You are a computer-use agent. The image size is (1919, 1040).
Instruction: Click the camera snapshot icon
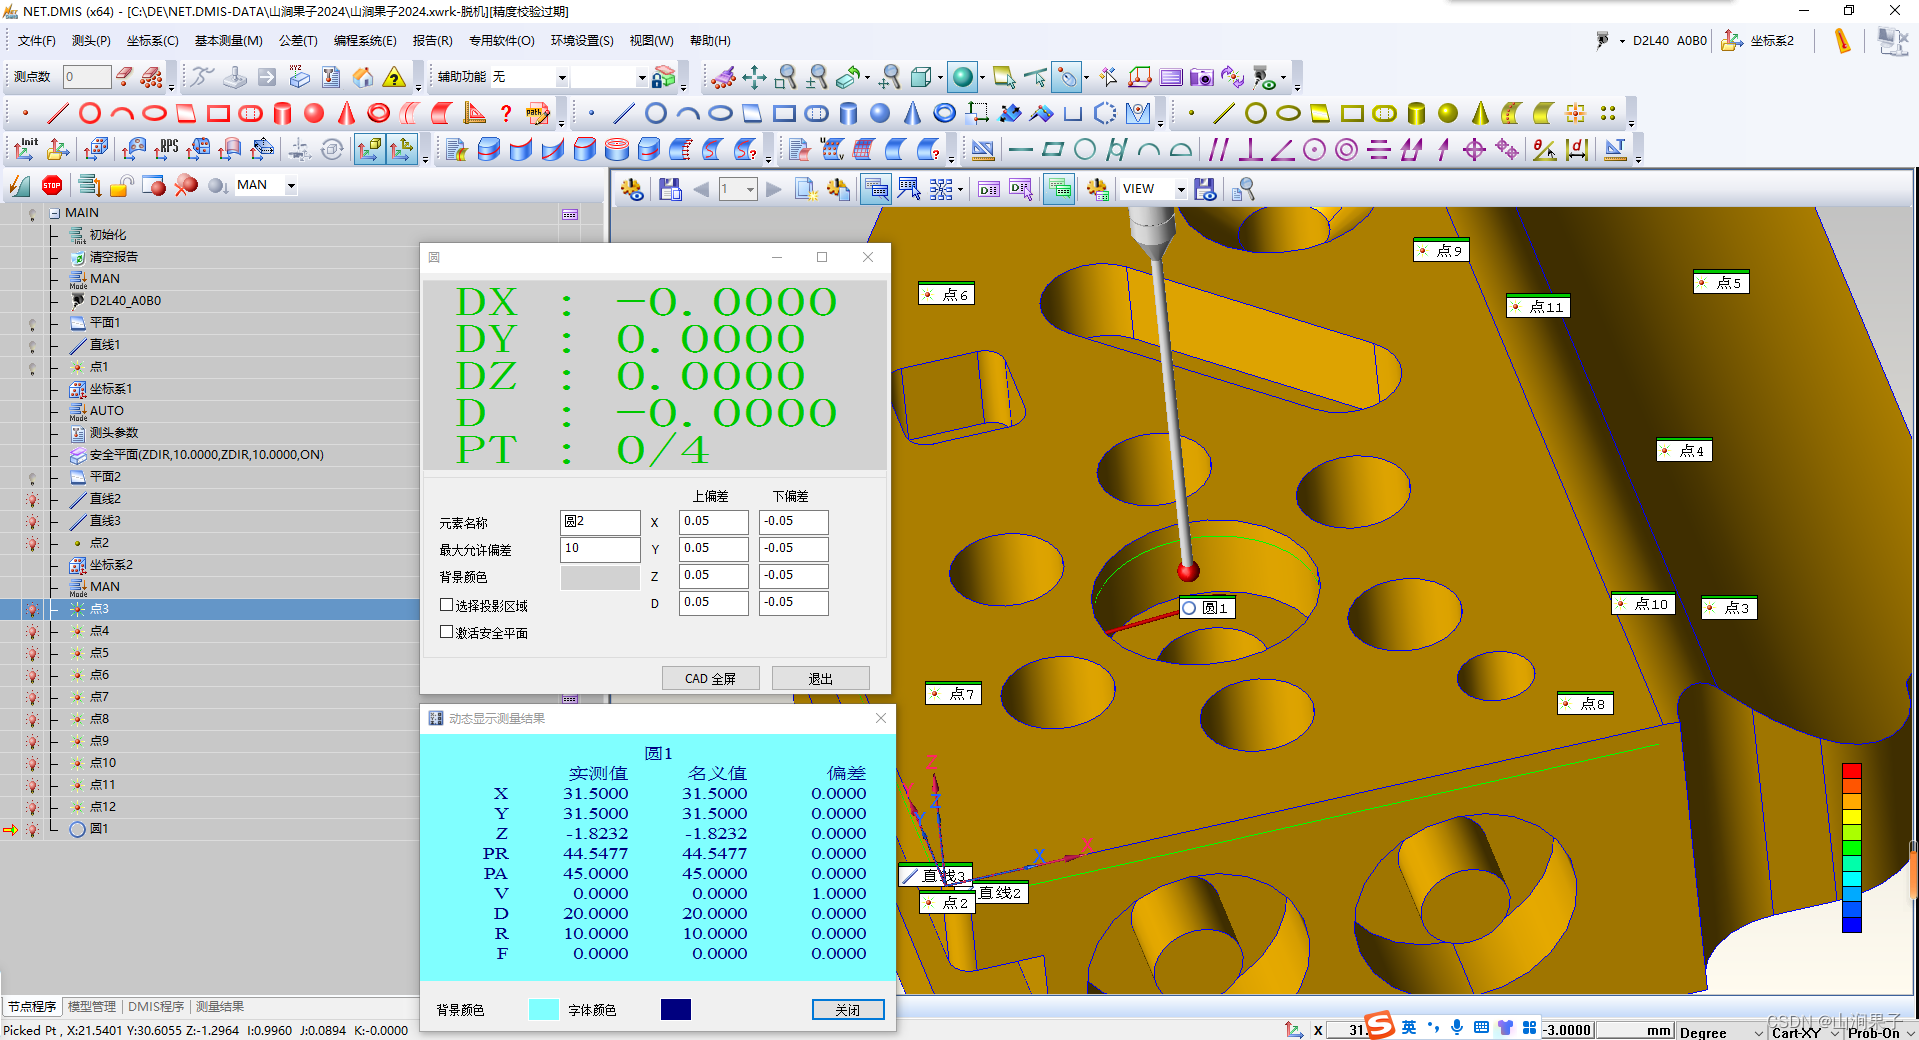pyautogui.click(x=1201, y=77)
